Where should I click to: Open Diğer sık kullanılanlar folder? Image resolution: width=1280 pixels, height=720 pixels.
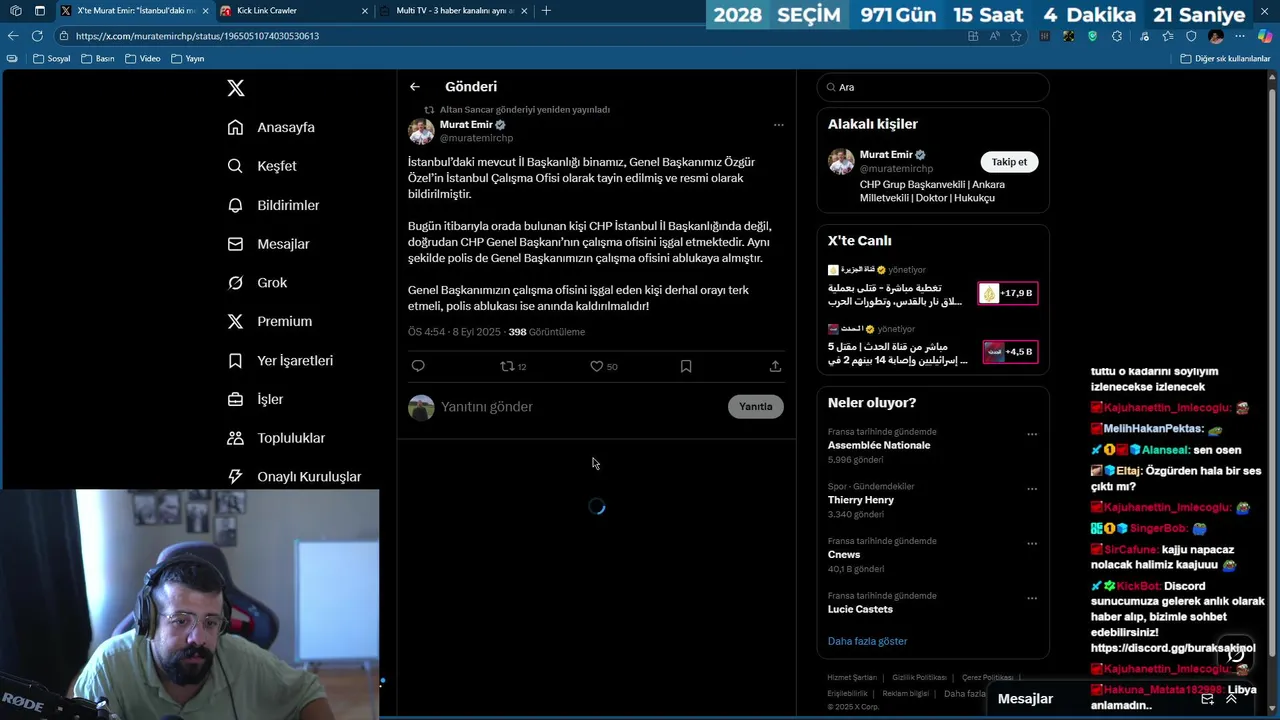[x=1225, y=59]
